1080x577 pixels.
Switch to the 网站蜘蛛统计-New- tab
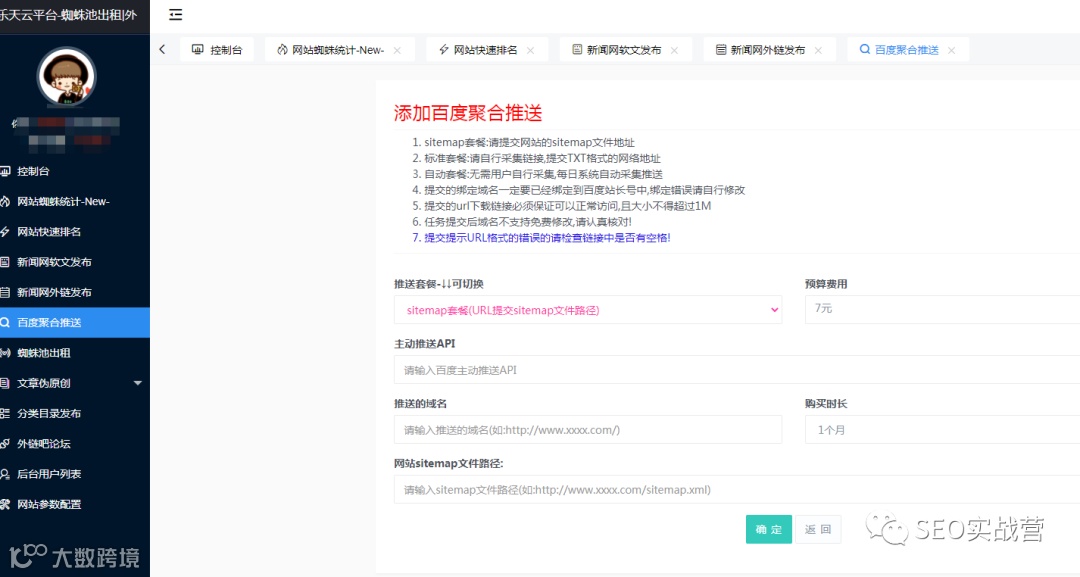[338, 50]
